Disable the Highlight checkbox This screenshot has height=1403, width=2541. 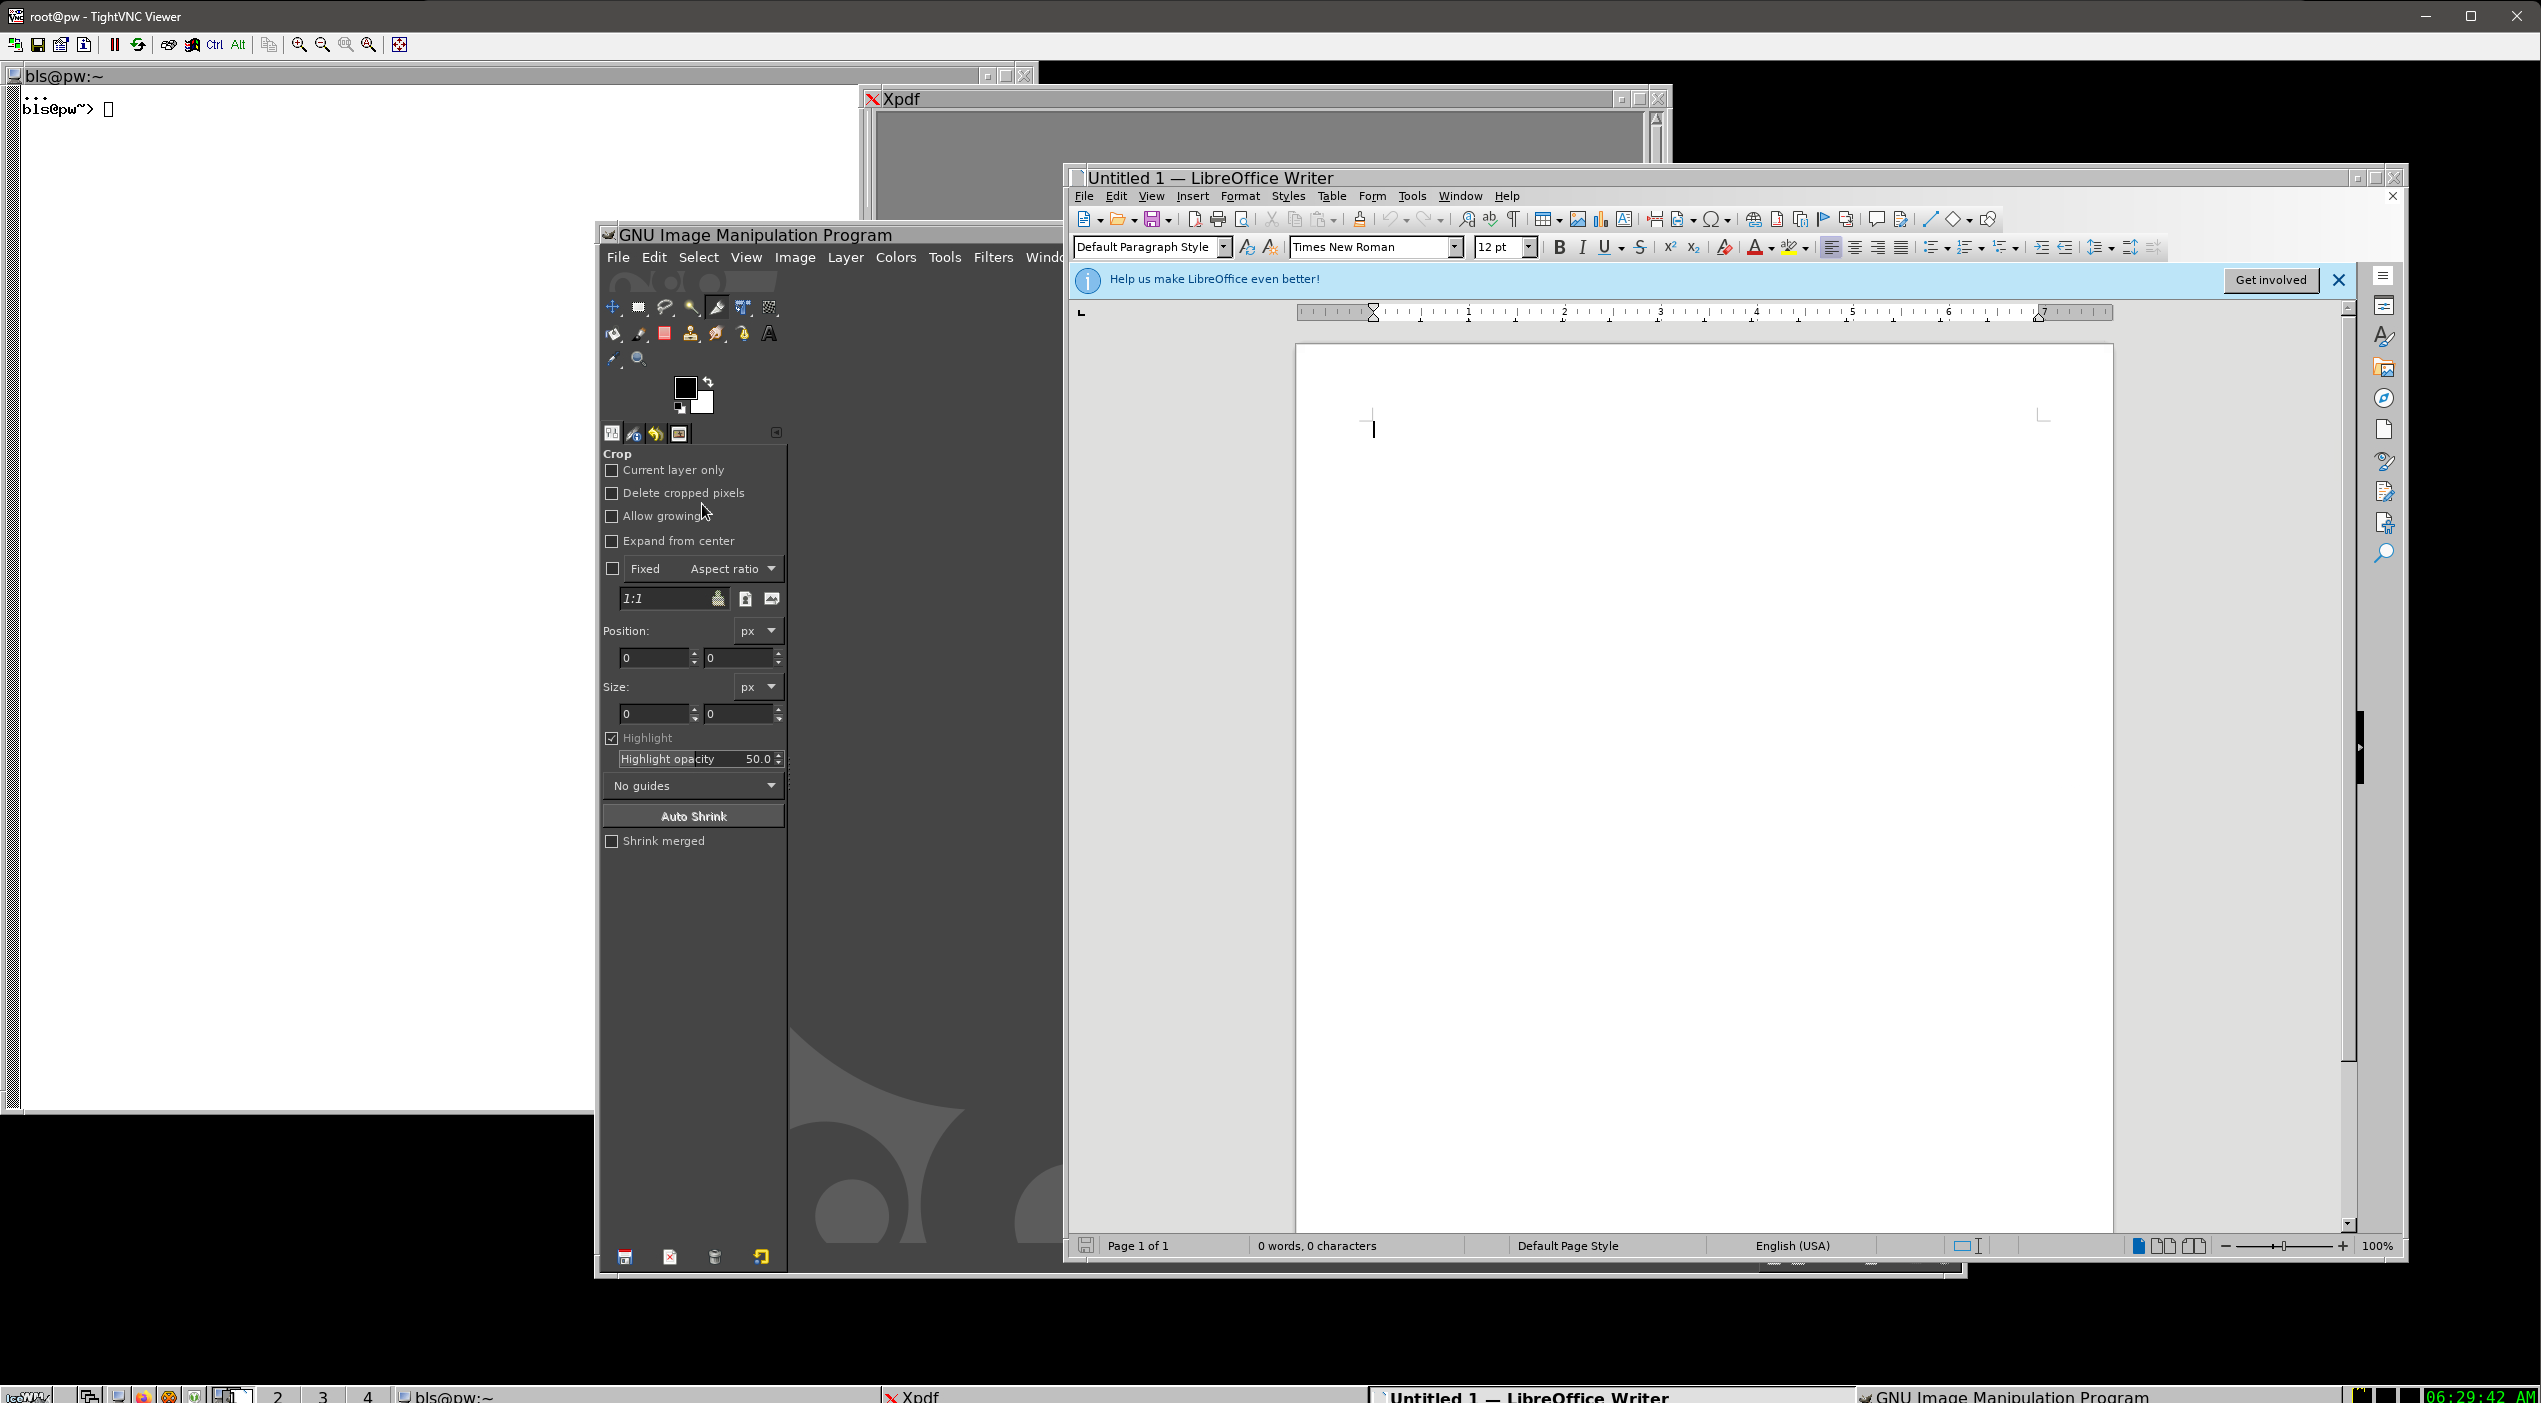pyautogui.click(x=612, y=738)
